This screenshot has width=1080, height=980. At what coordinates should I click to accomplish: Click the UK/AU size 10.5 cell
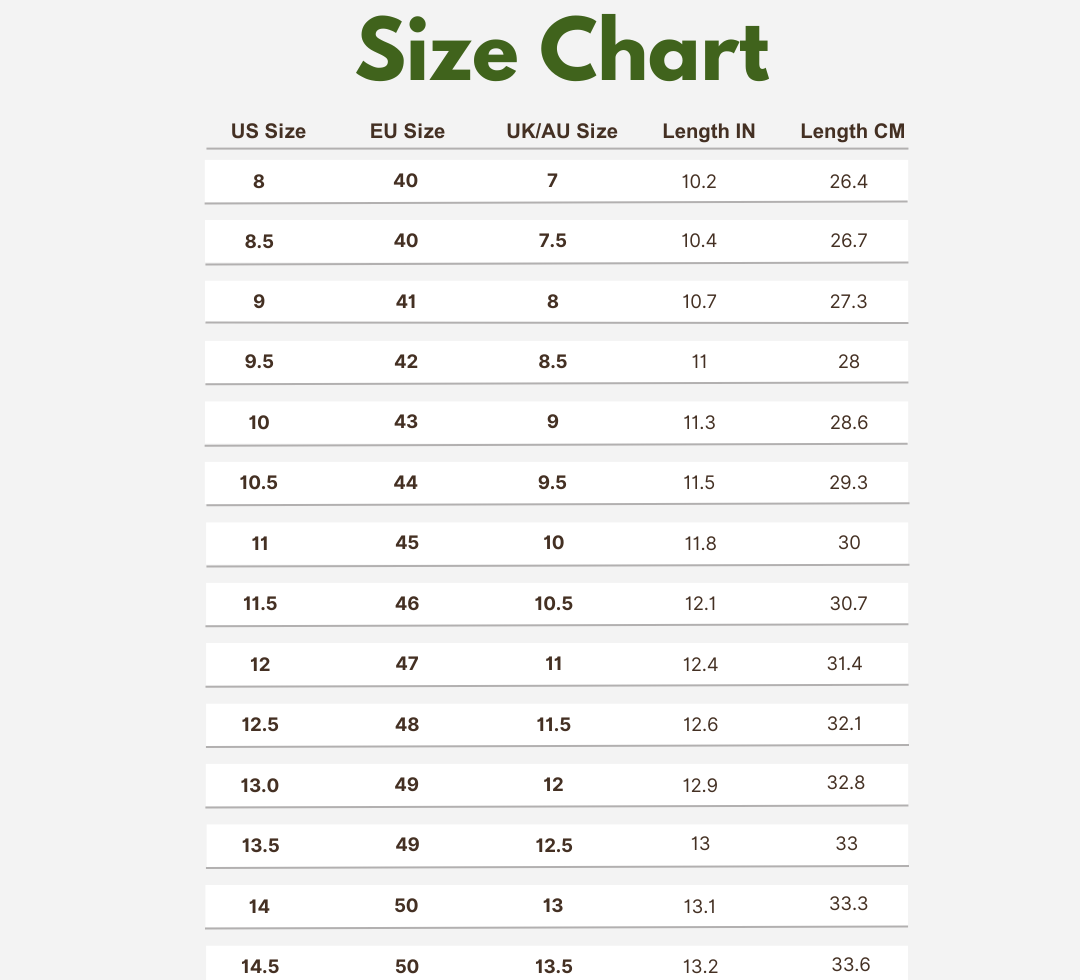[553, 603]
